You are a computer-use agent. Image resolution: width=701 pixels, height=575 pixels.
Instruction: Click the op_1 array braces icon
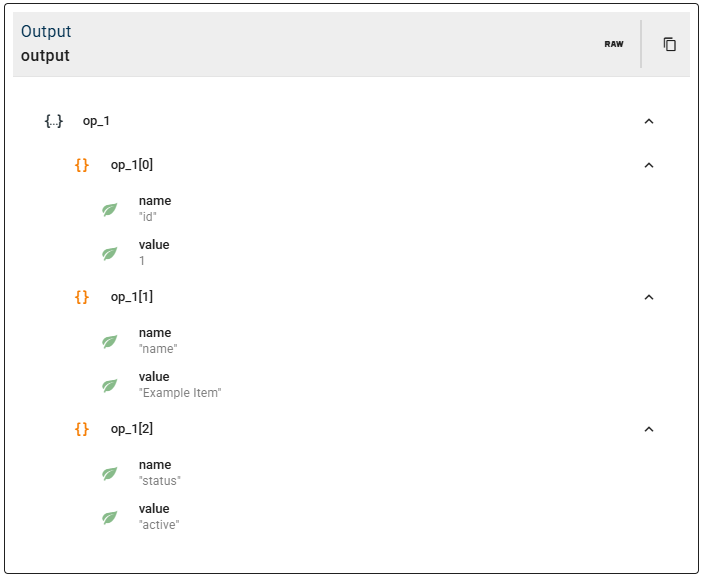(54, 121)
